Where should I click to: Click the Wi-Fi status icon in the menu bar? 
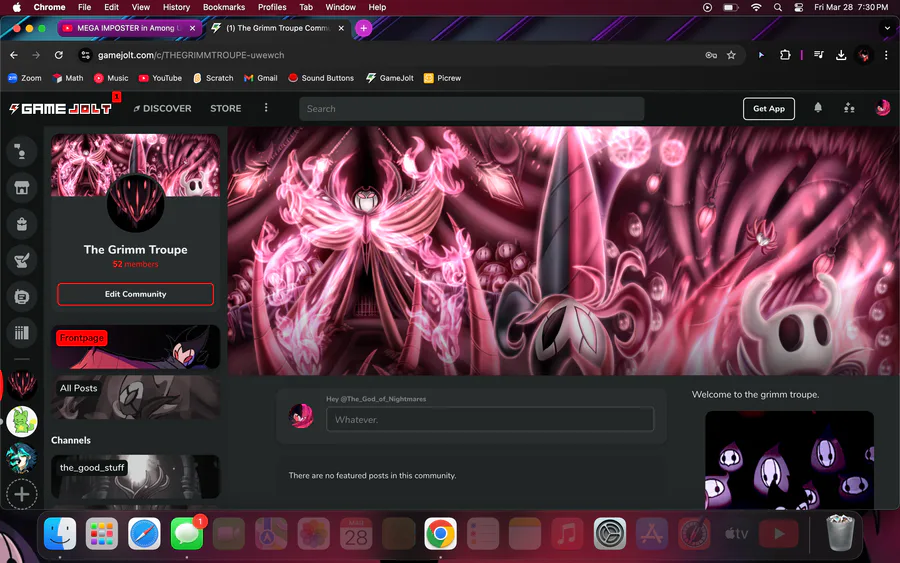coord(756,7)
